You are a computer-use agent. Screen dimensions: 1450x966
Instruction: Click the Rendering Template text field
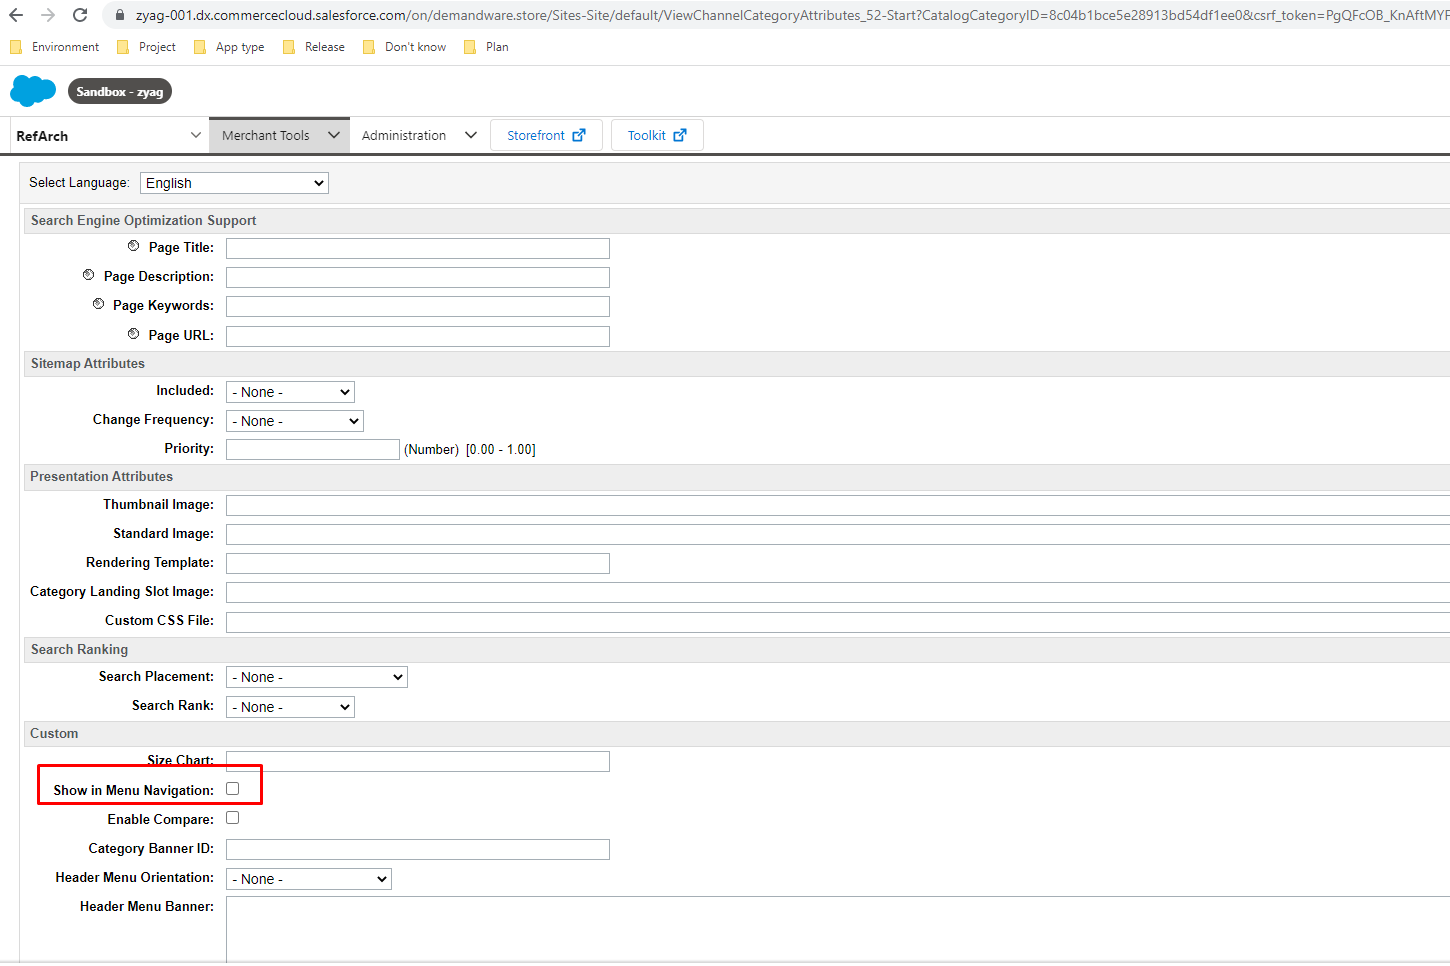coord(417,563)
